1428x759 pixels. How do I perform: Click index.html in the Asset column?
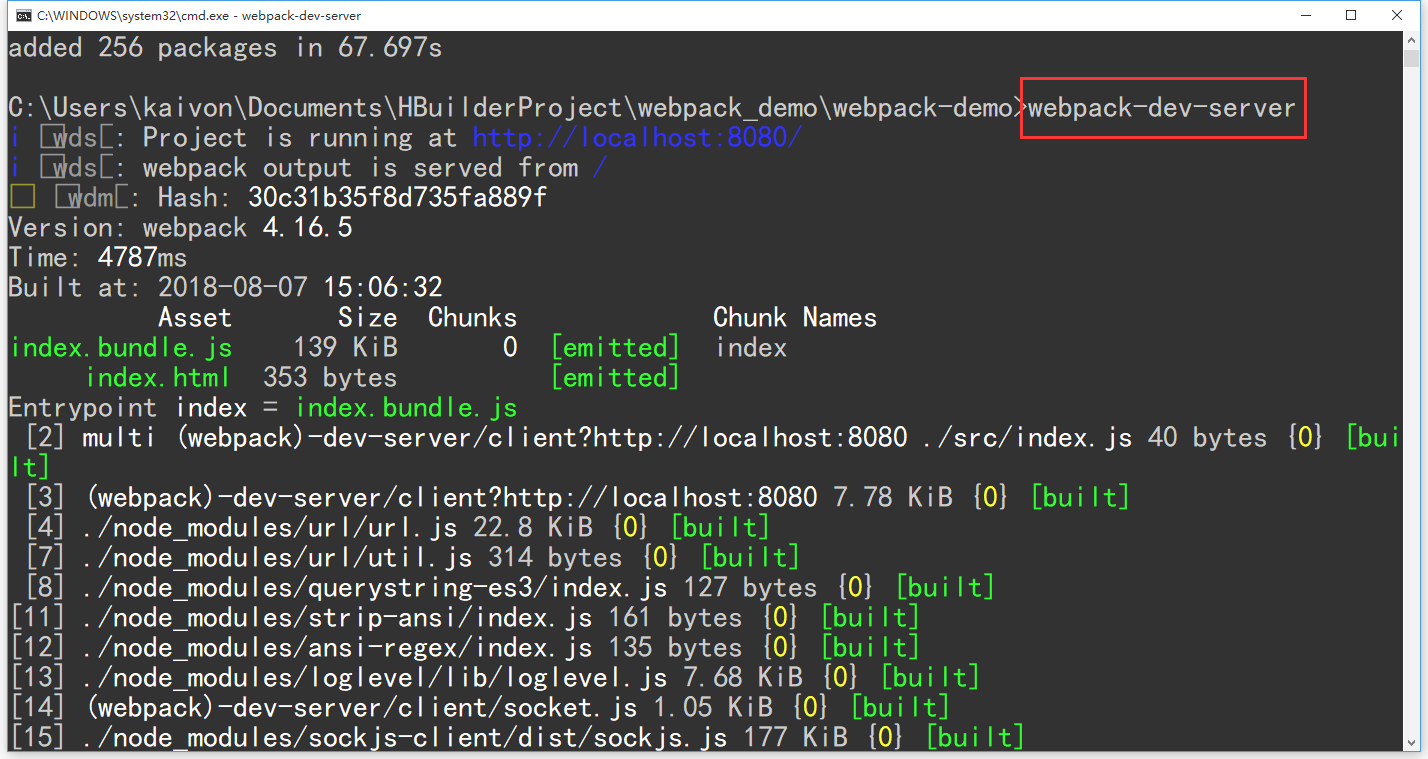[158, 377]
